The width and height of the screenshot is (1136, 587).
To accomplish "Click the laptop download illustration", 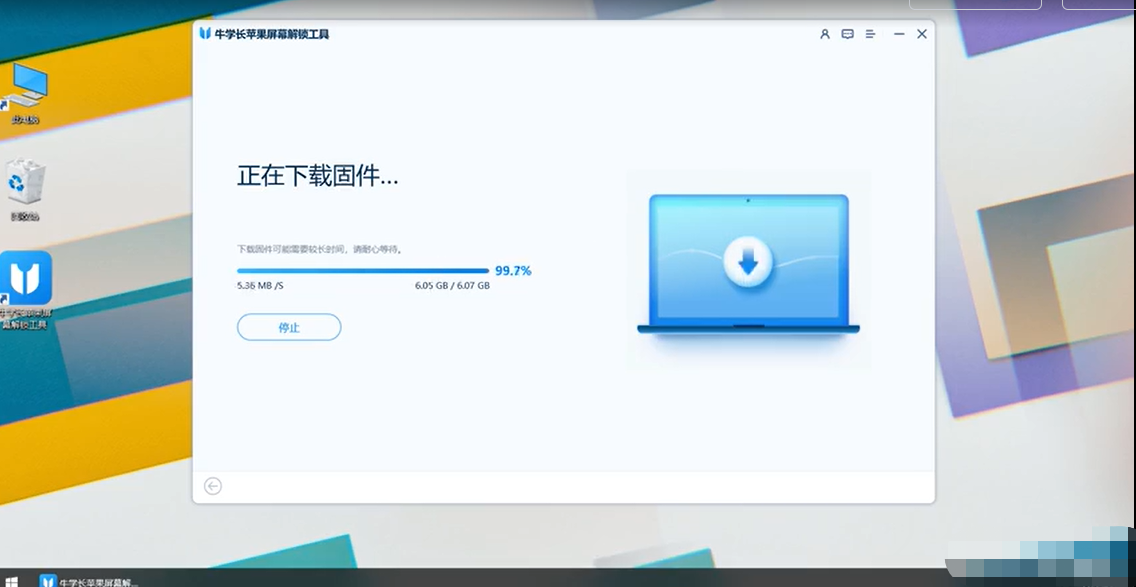I will point(748,264).
